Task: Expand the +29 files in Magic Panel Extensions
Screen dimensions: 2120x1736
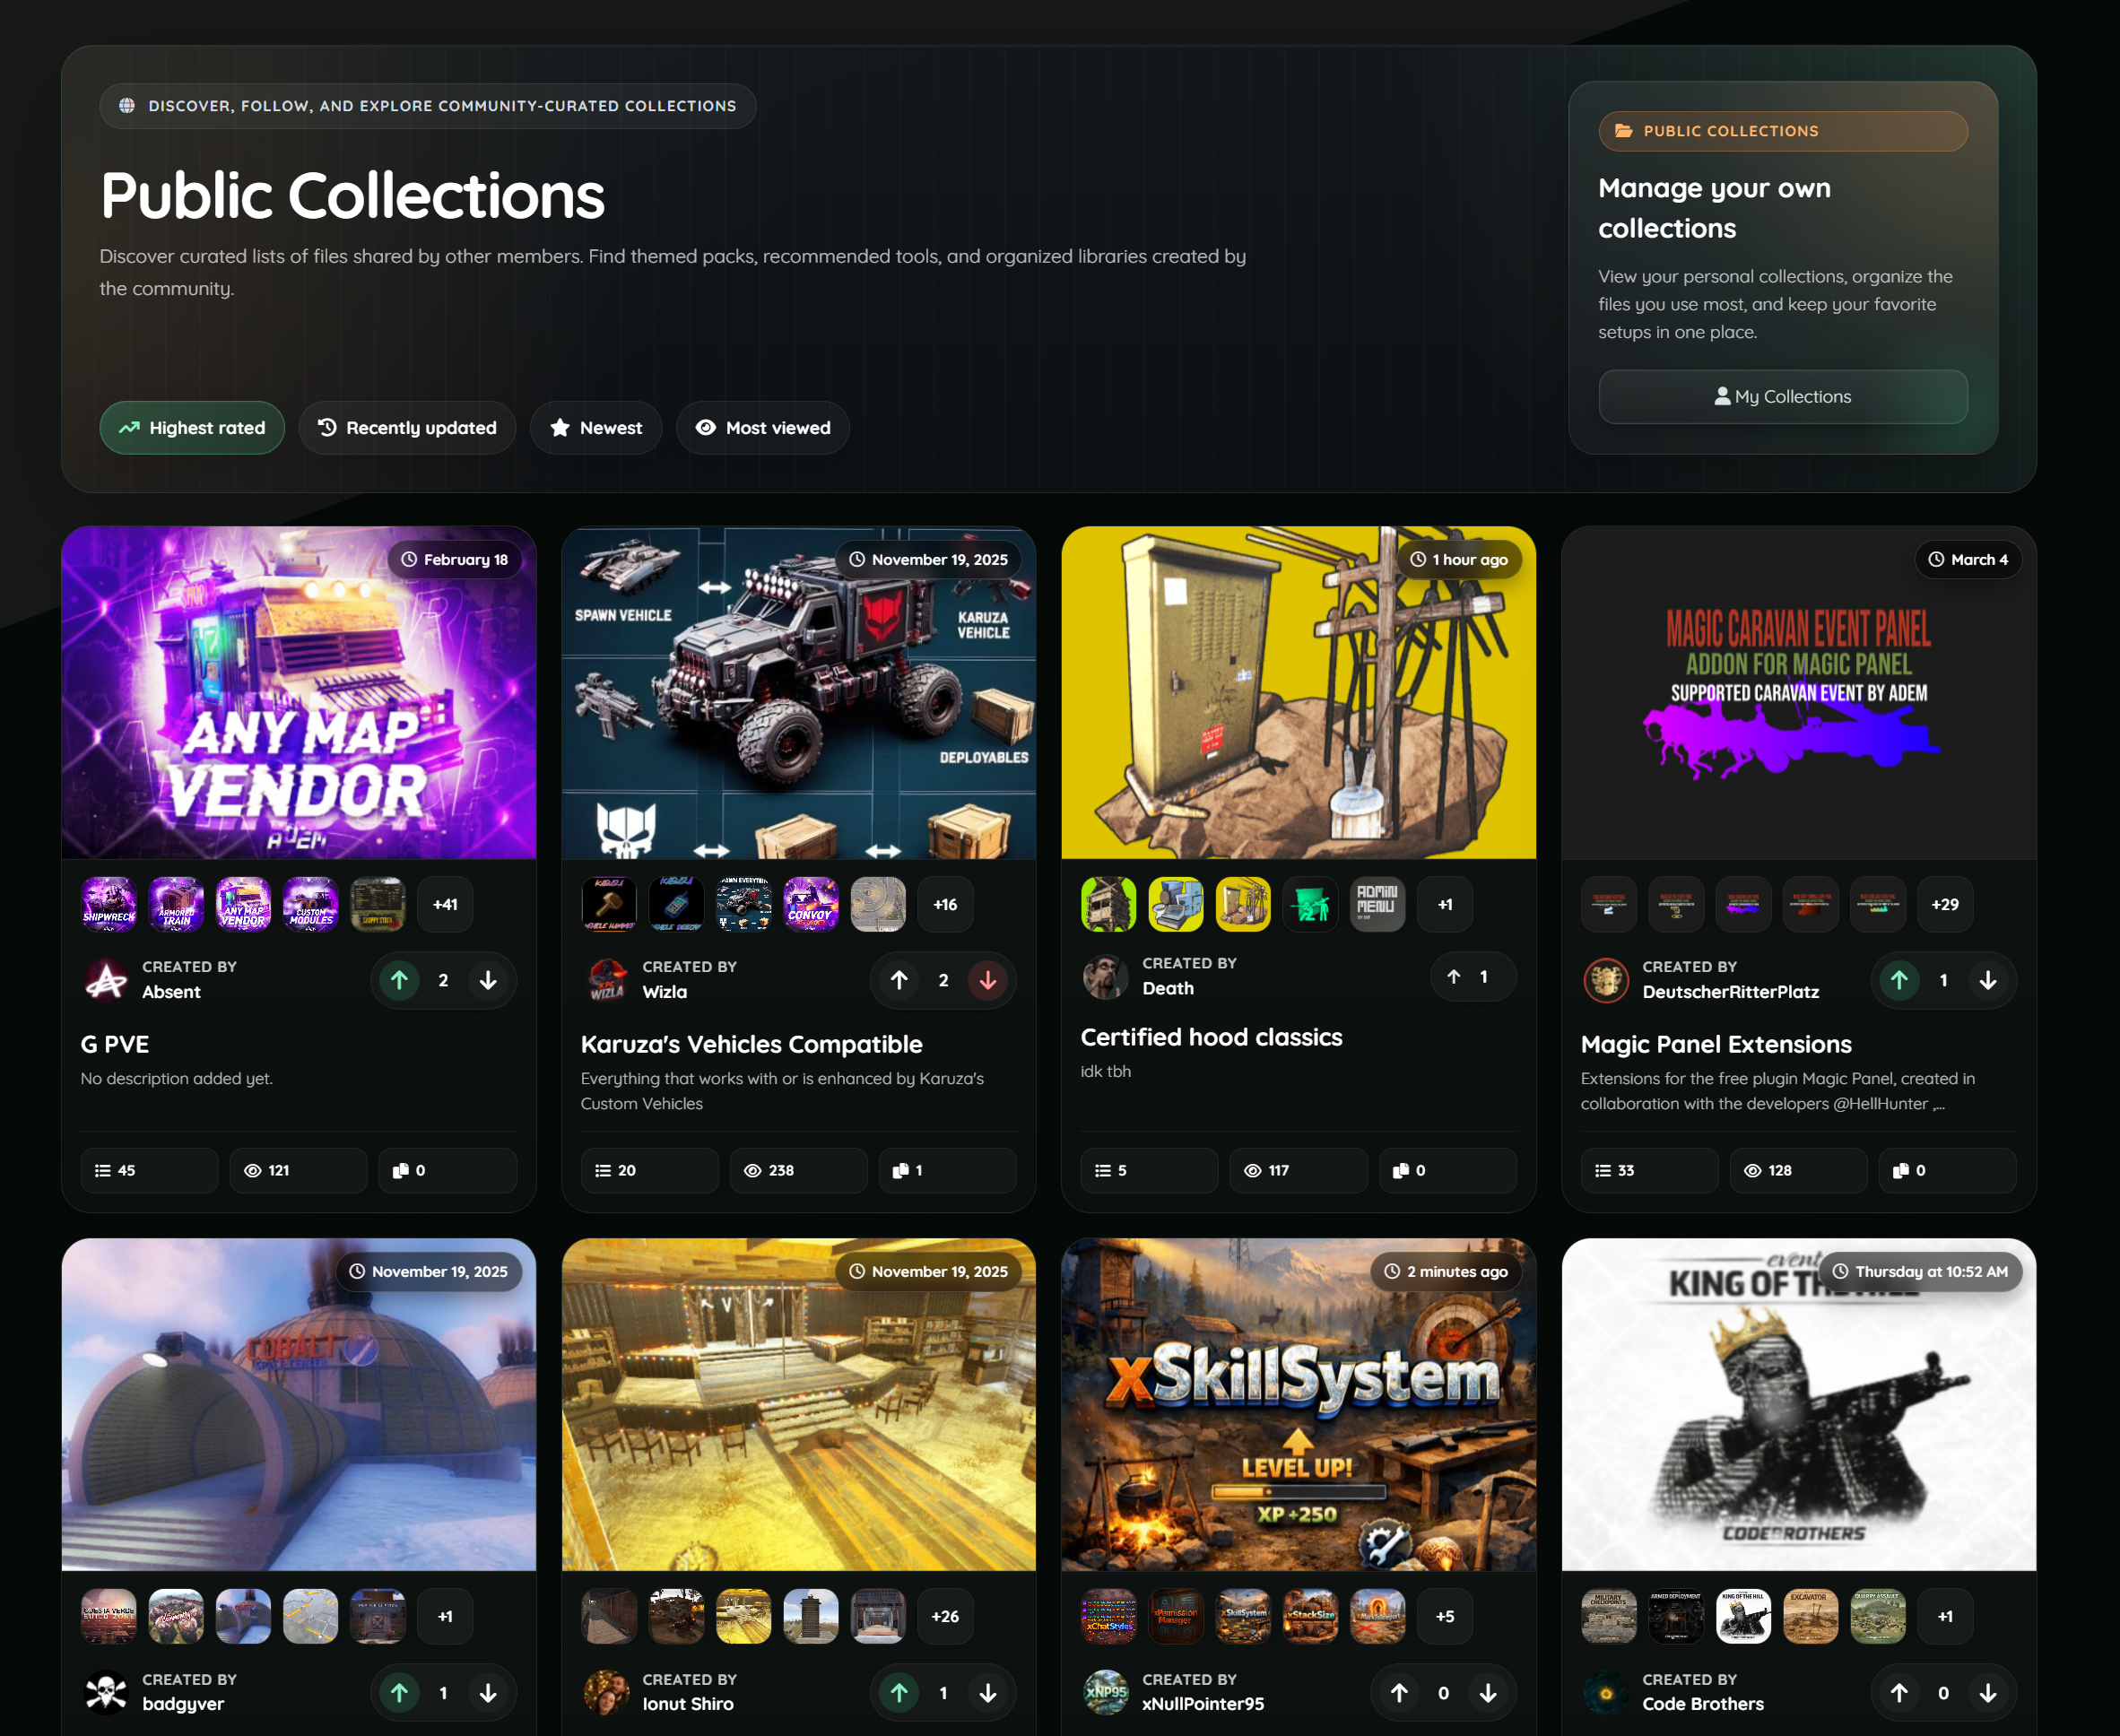Action: pyautogui.click(x=1944, y=904)
